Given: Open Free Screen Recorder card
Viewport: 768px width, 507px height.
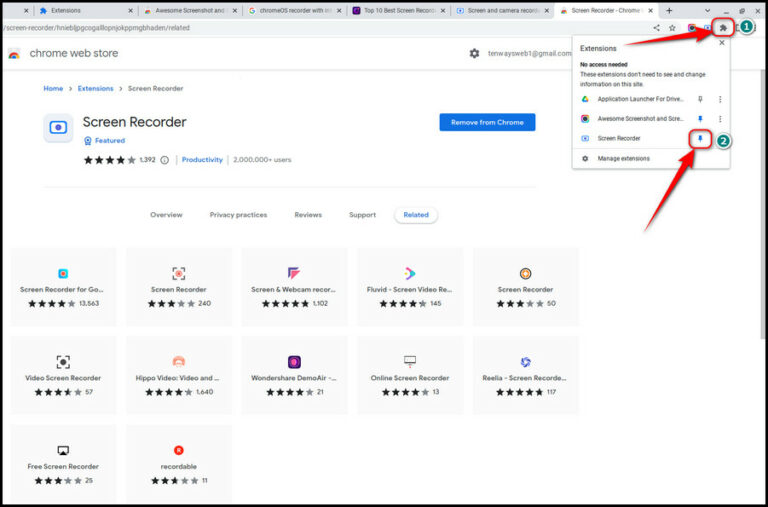Looking at the screenshot, I should pyautogui.click(x=63, y=463).
